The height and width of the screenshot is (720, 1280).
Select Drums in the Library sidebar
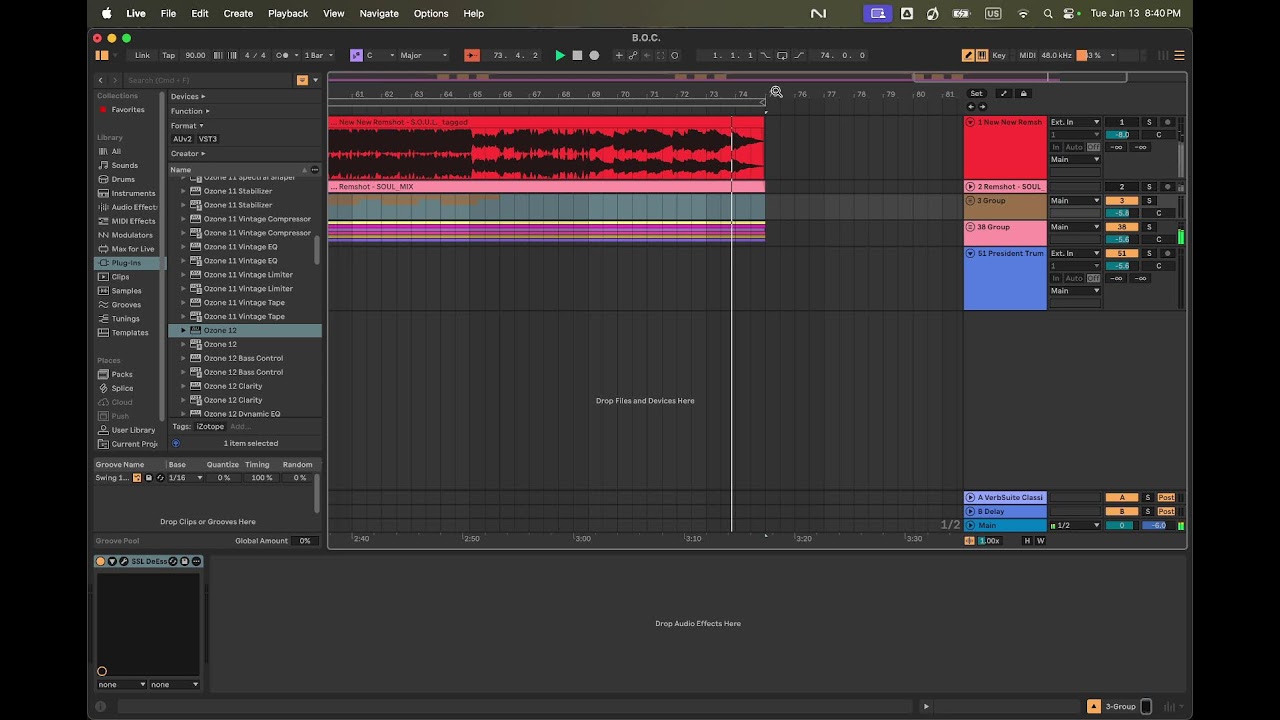coord(123,180)
